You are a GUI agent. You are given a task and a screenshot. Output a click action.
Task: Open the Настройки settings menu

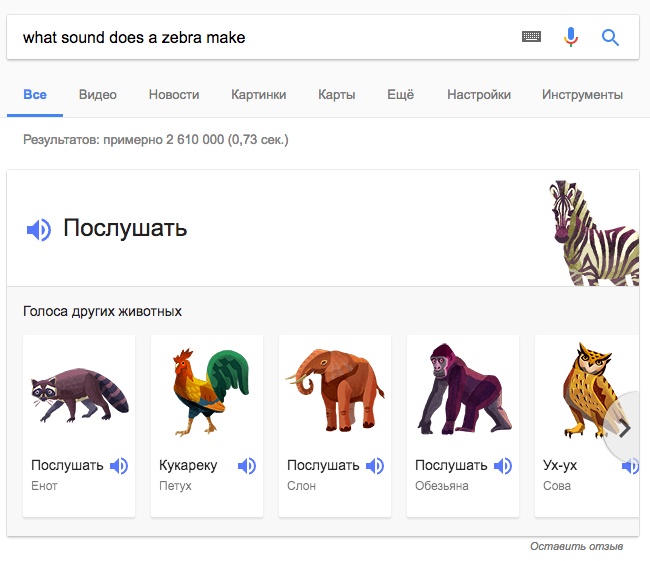click(x=479, y=95)
